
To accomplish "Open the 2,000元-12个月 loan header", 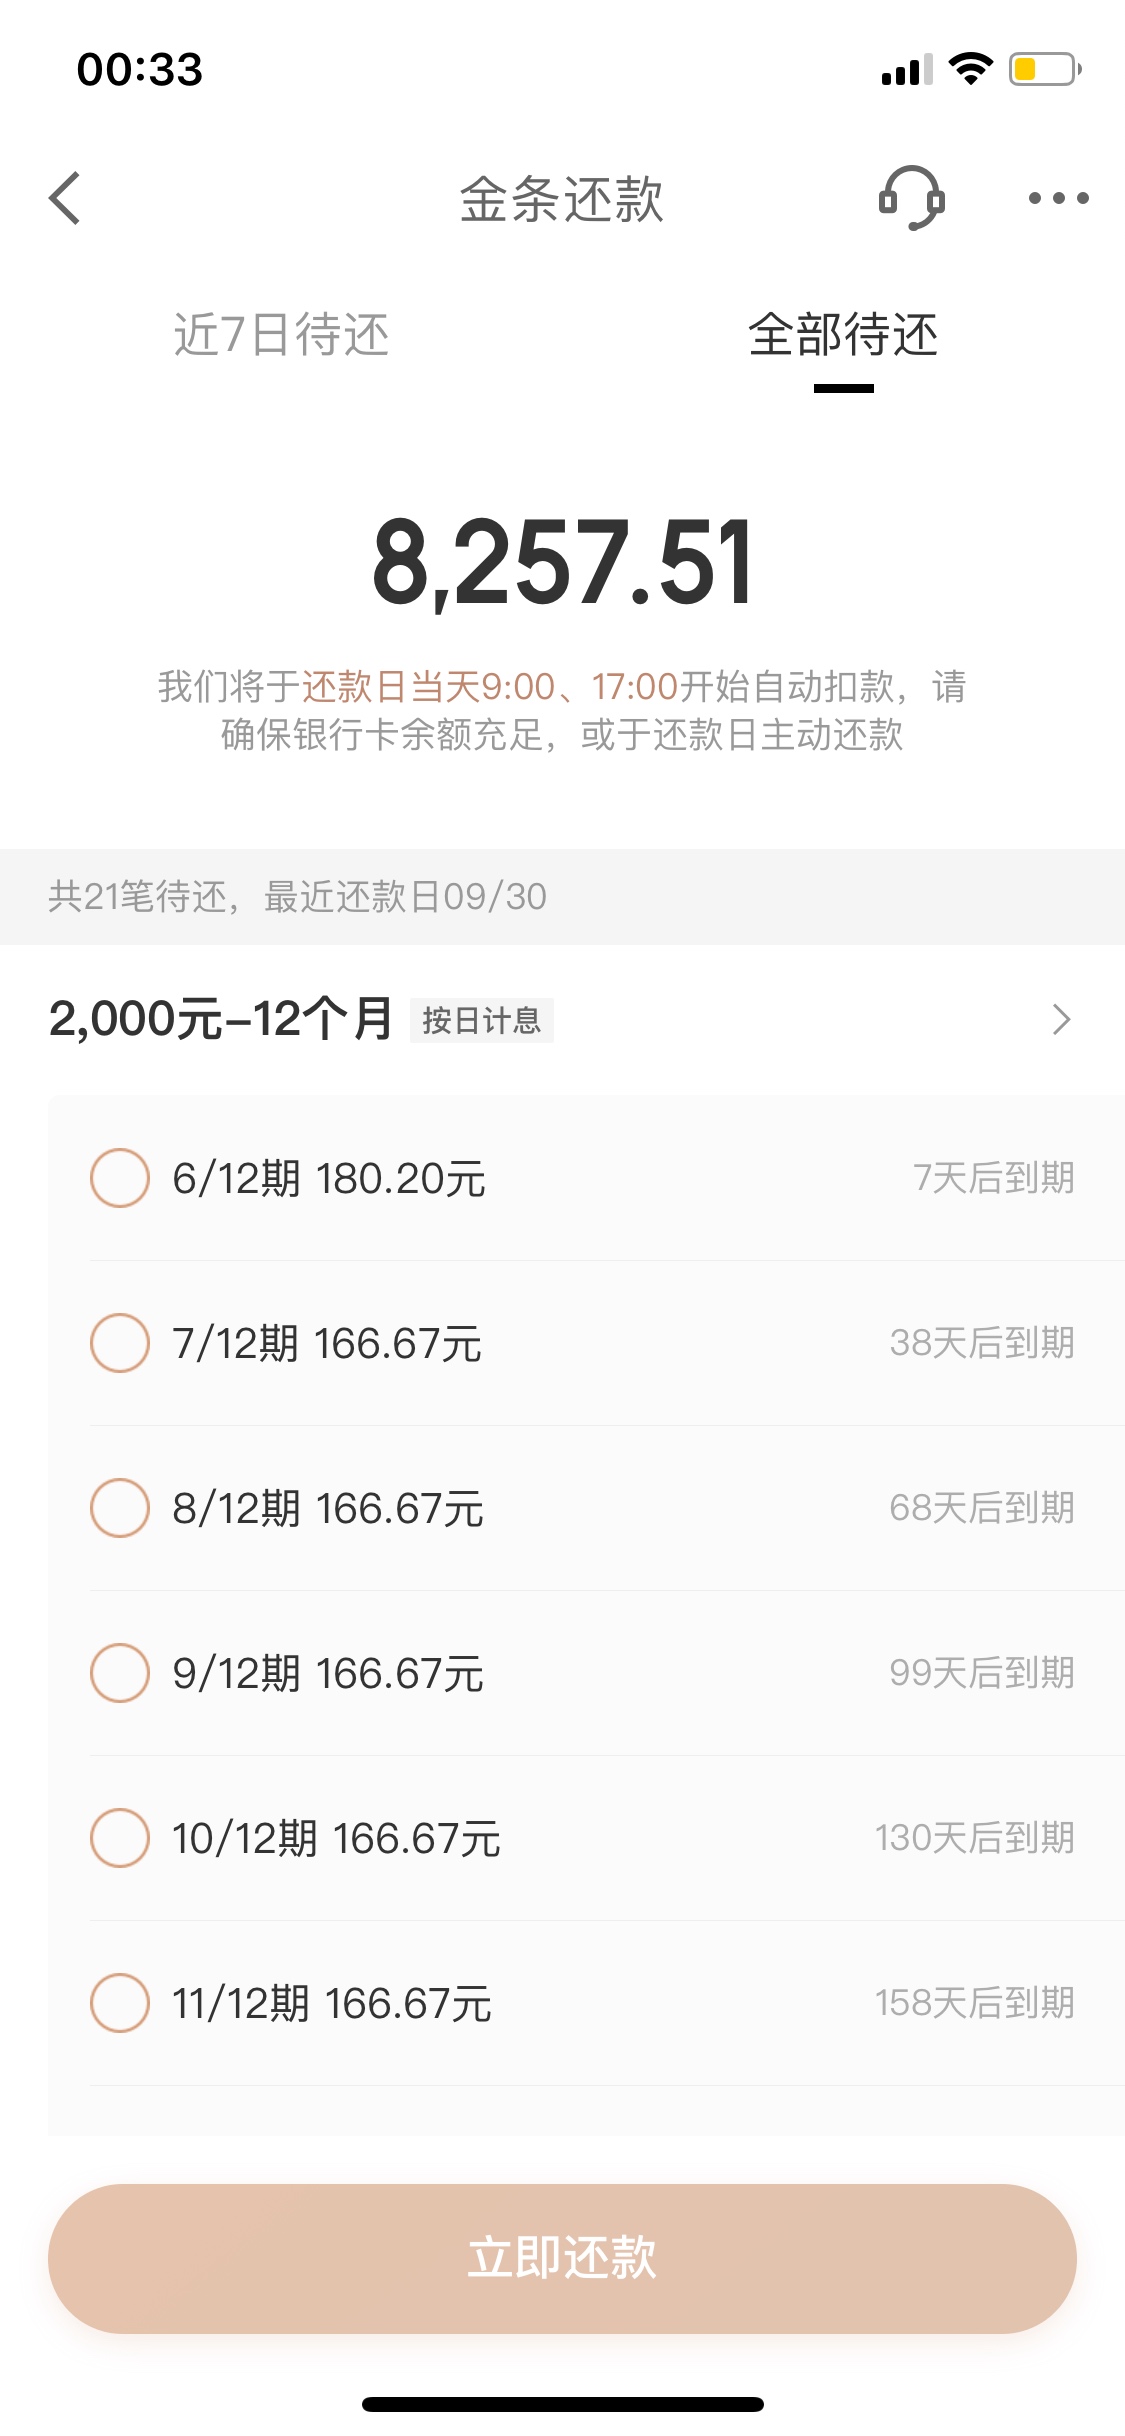I will (x=562, y=1020).
